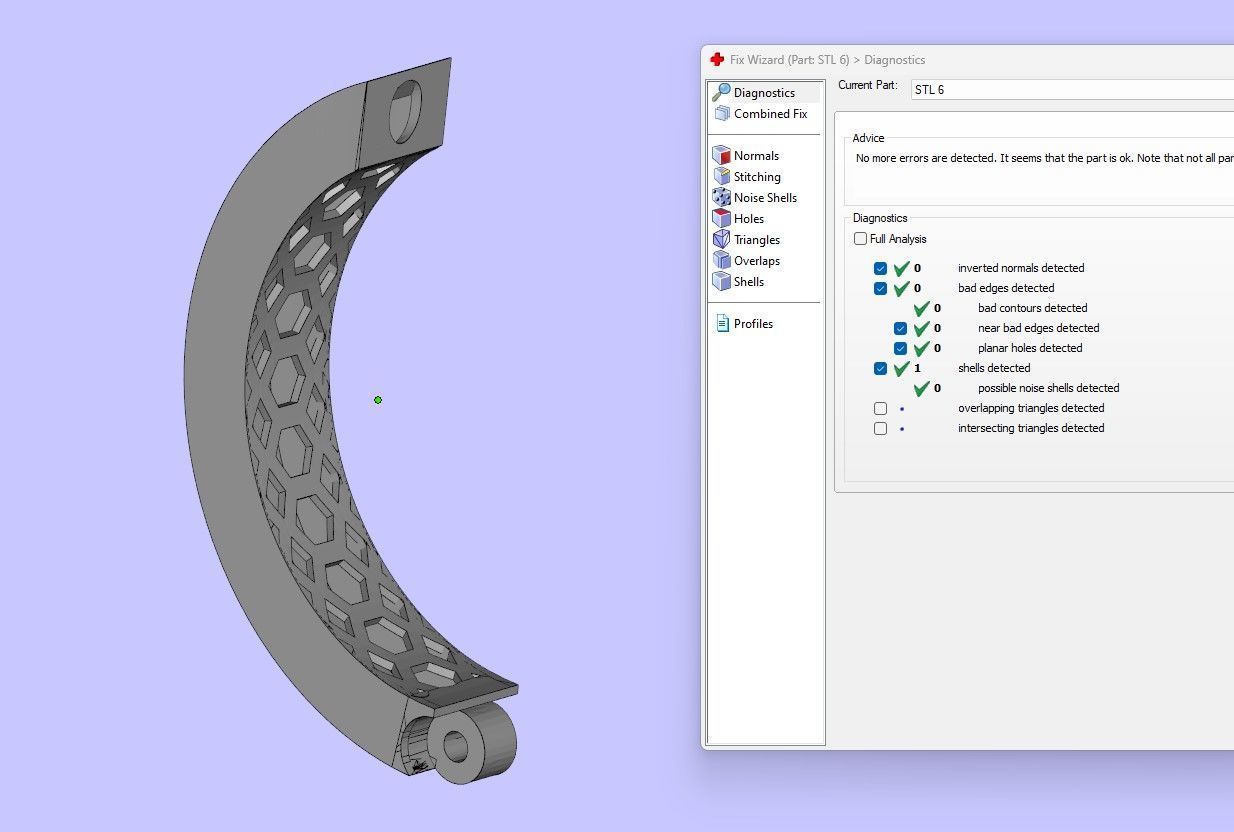Uncheck shells detected checkbox
This screenshot has height=832, width=1234.
[x=880, y=368]
